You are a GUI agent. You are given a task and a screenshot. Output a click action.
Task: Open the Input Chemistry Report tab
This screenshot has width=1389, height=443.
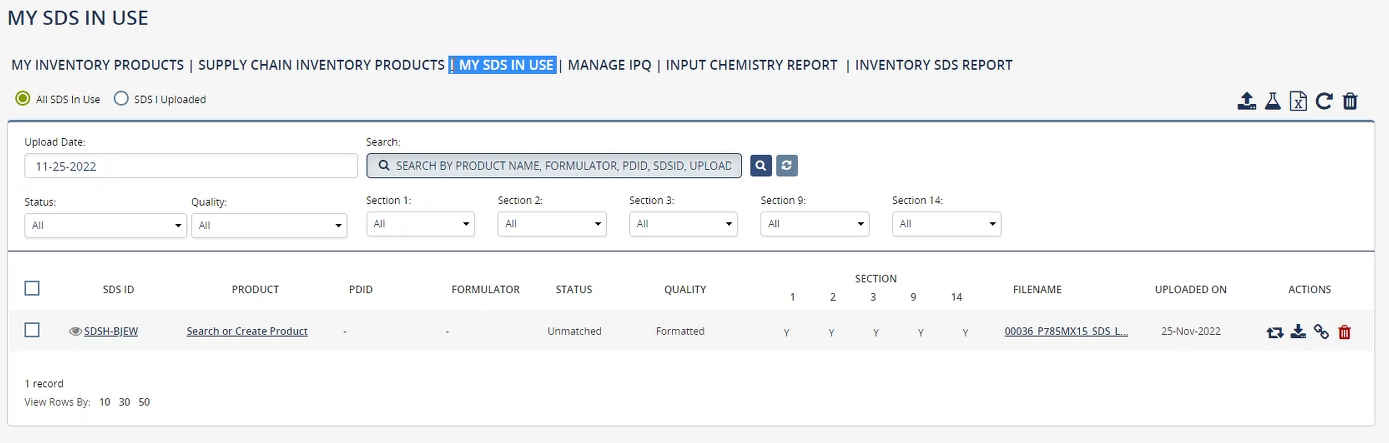[x=751, y=65]
